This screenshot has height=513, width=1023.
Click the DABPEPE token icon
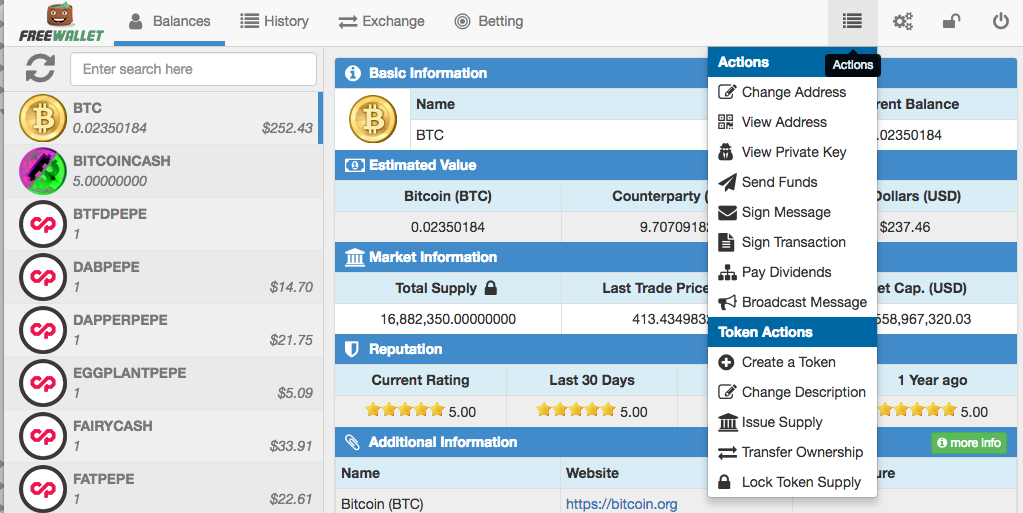tap(43, 277)
